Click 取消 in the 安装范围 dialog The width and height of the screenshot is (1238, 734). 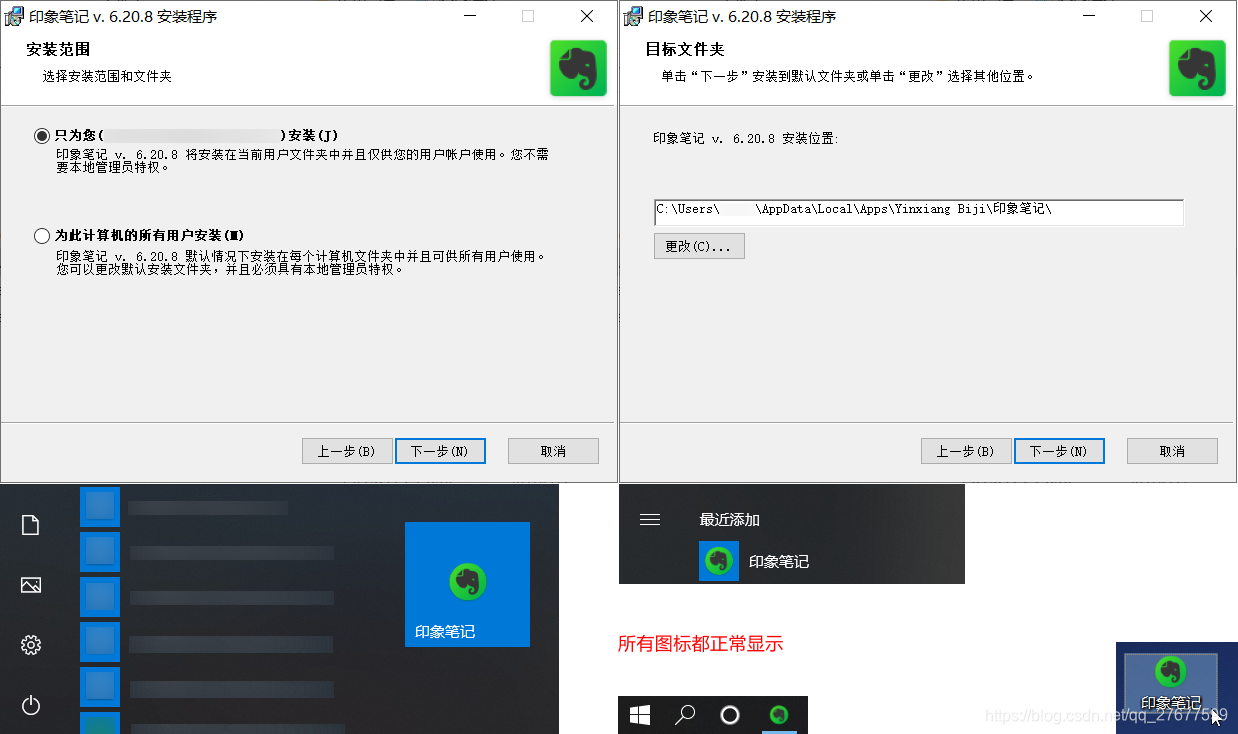pos(553,451)
